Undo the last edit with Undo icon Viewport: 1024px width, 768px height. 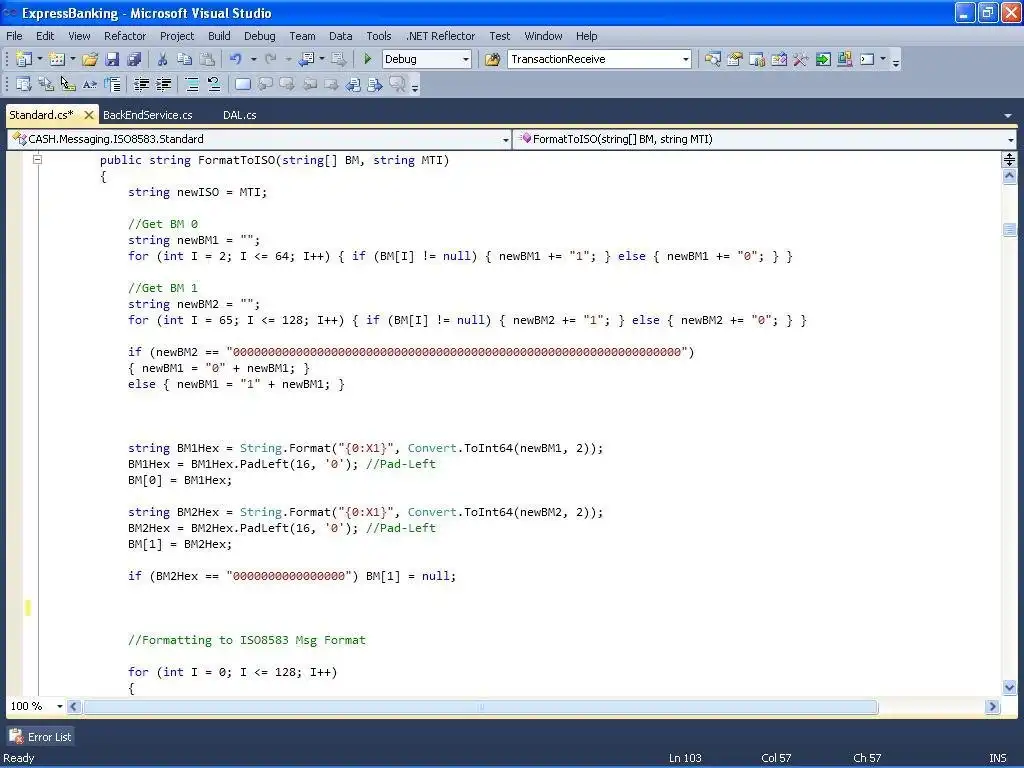pos(236,59)
